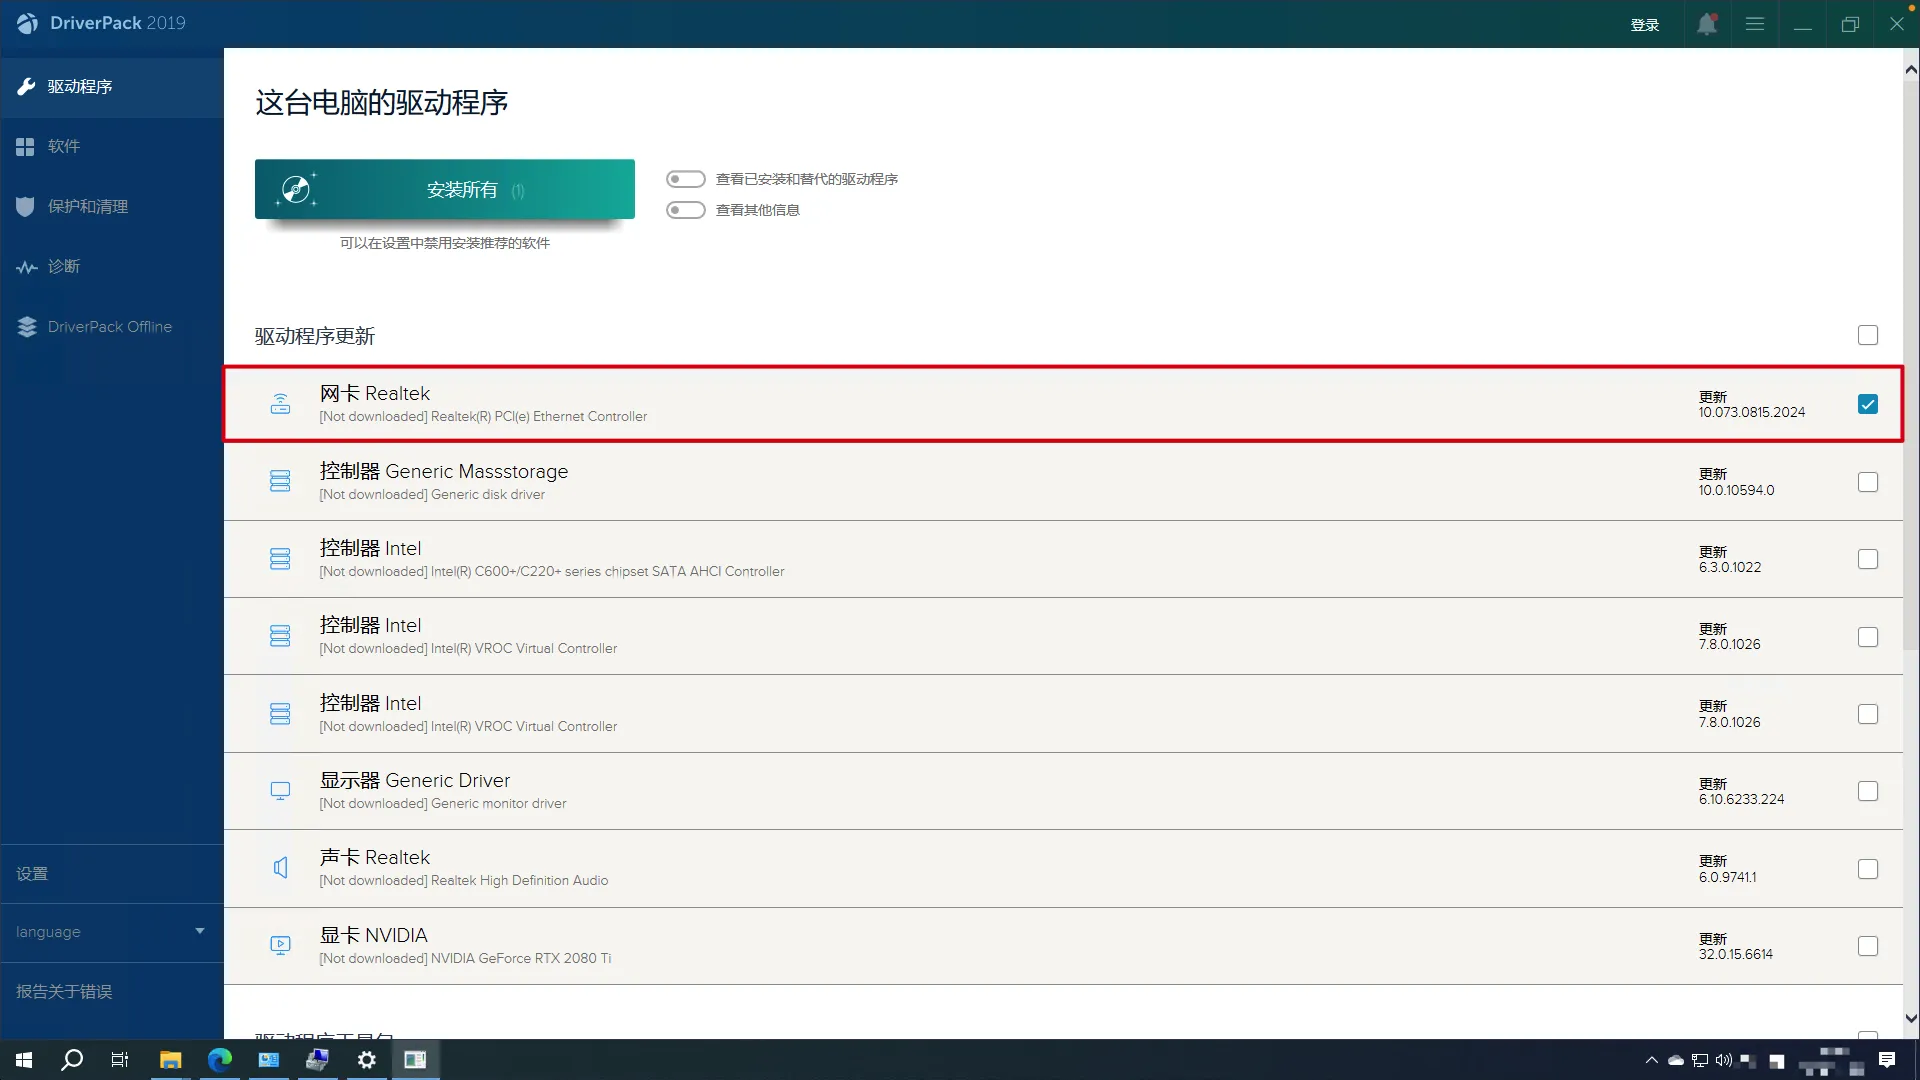Open the 软件 software section
Image resolution: width=1920 pixels, height=1080 pixels.
tap(64, 147)
